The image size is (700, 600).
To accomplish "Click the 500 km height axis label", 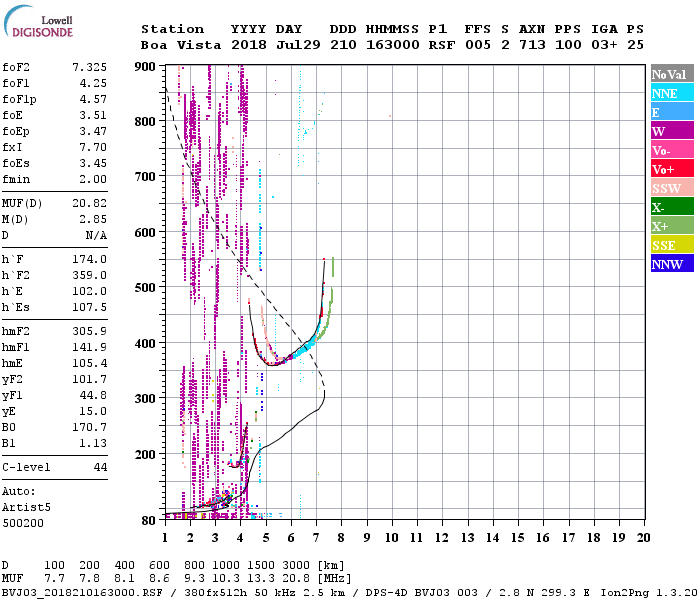I will click(x=145, y=288).
